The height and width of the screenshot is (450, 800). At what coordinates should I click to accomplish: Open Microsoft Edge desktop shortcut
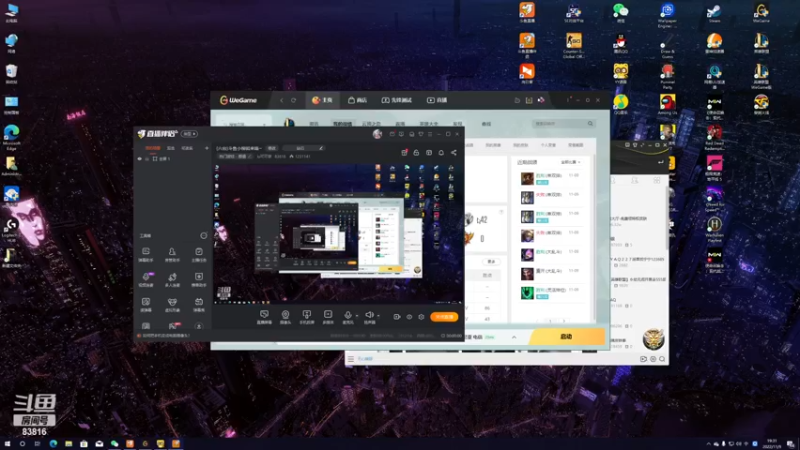coord(11,138)
